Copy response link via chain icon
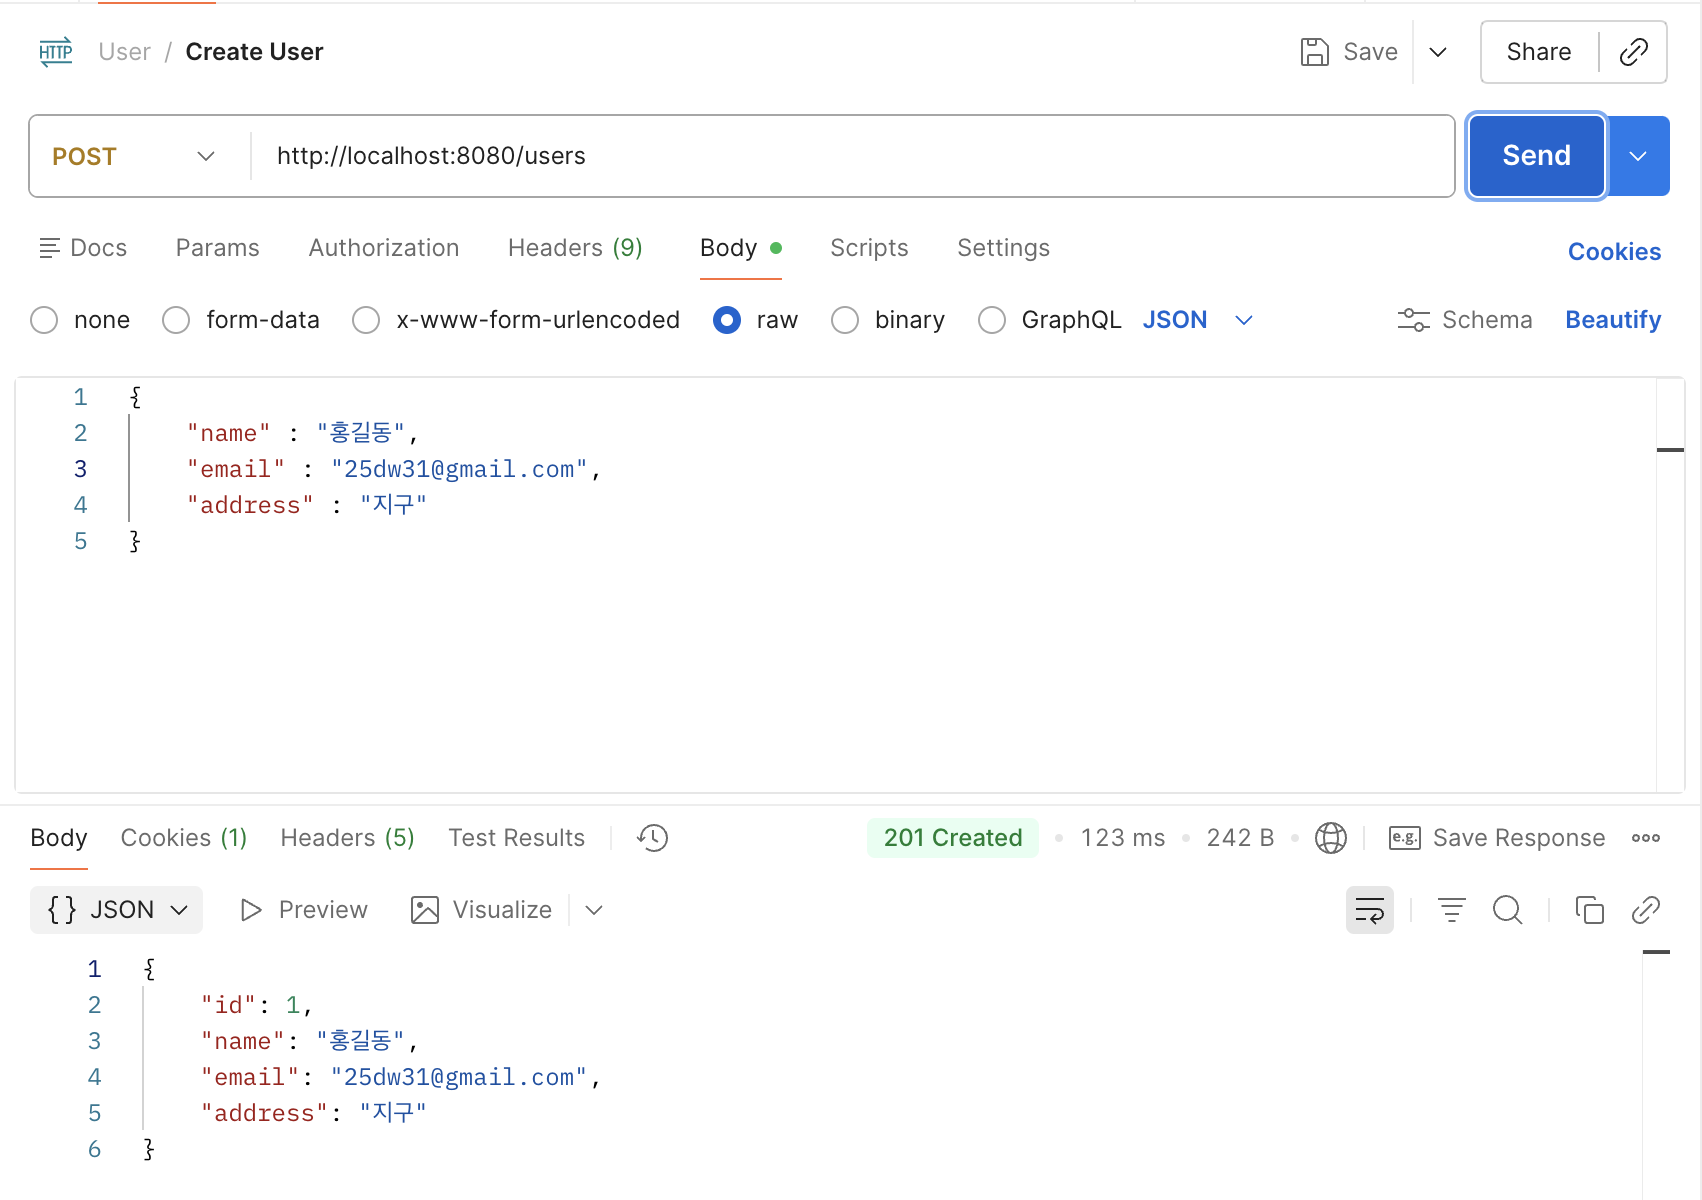The height and width of the screenshot is (1200, 1702). pyautogui.click(x=1645, y=910)
